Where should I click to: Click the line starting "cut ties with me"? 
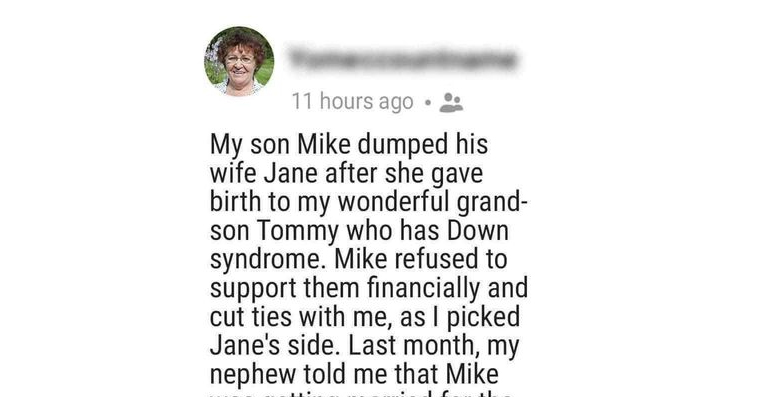click(x=365, y=317)
